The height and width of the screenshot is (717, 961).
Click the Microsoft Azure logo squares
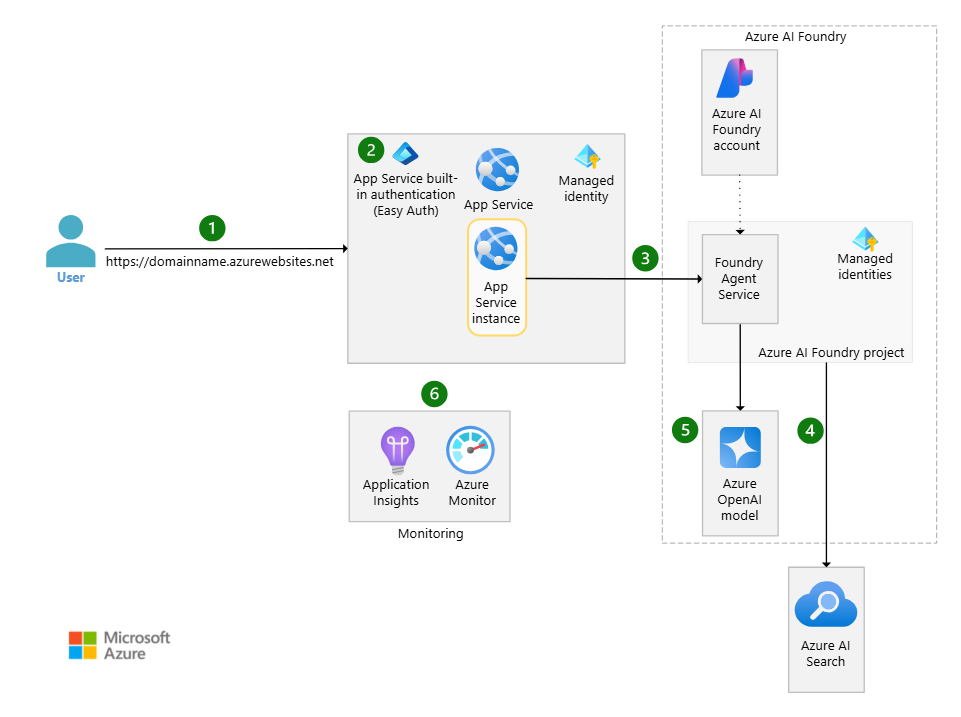(83, 645)
